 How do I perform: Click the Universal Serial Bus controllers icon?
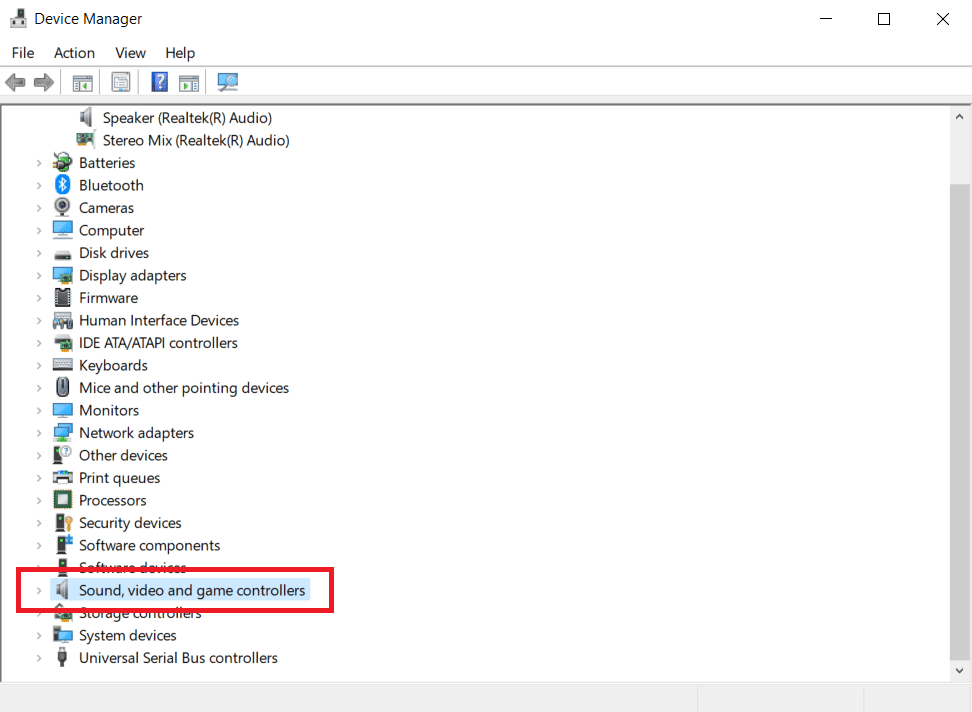[x=63, y=658]
